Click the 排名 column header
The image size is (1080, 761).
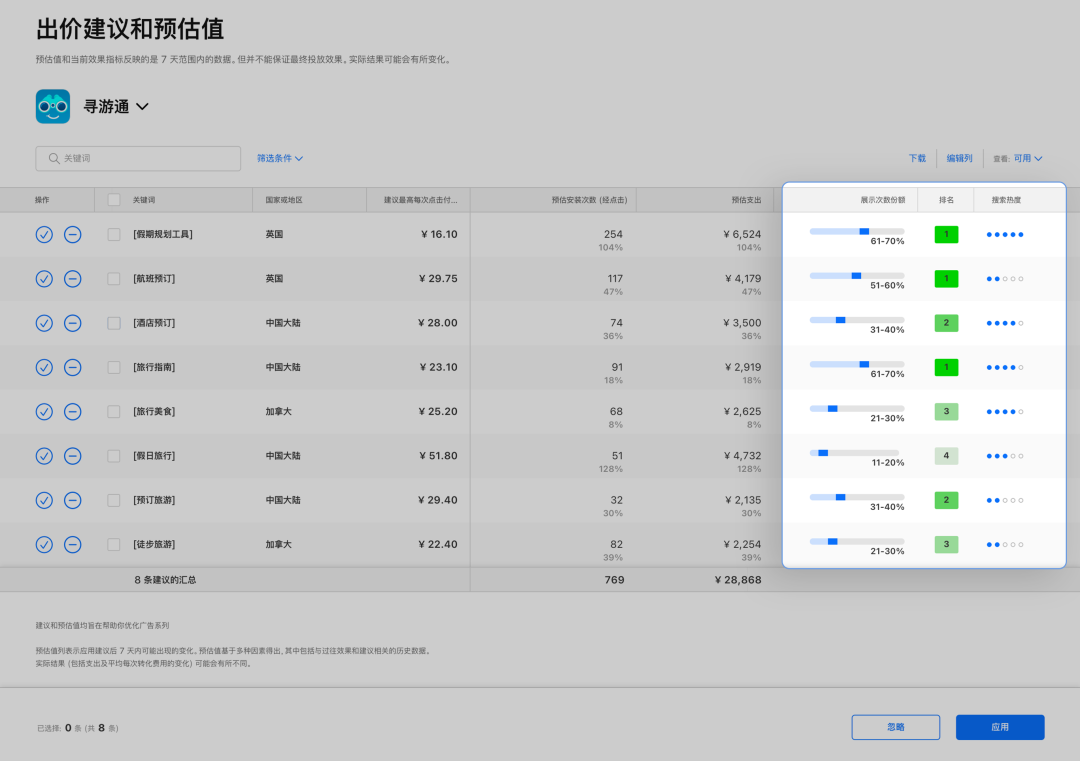(946, 200)
